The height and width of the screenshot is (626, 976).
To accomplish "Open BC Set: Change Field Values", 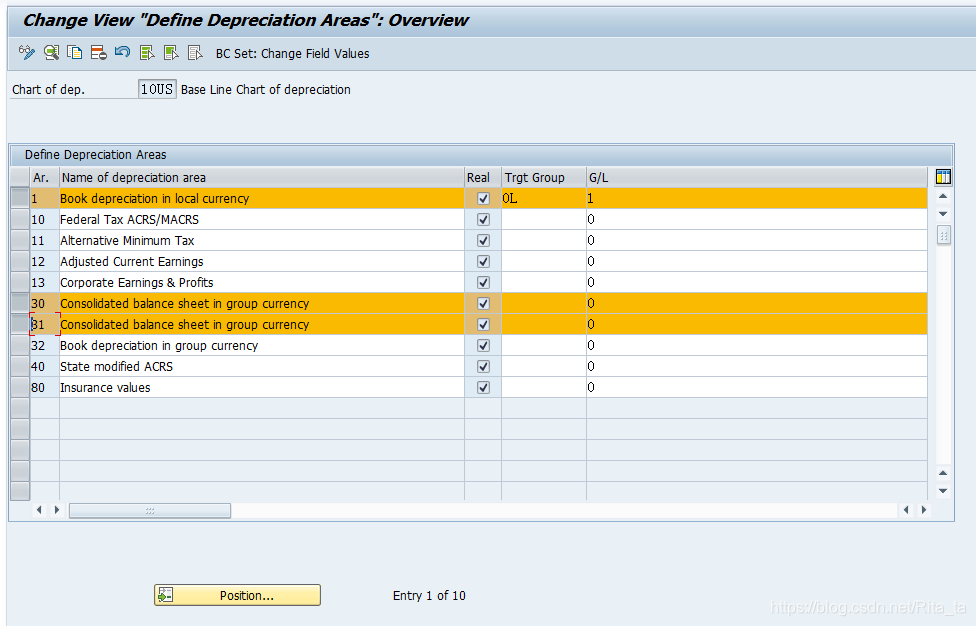I will pyautogui.click(x=293, y=54).
